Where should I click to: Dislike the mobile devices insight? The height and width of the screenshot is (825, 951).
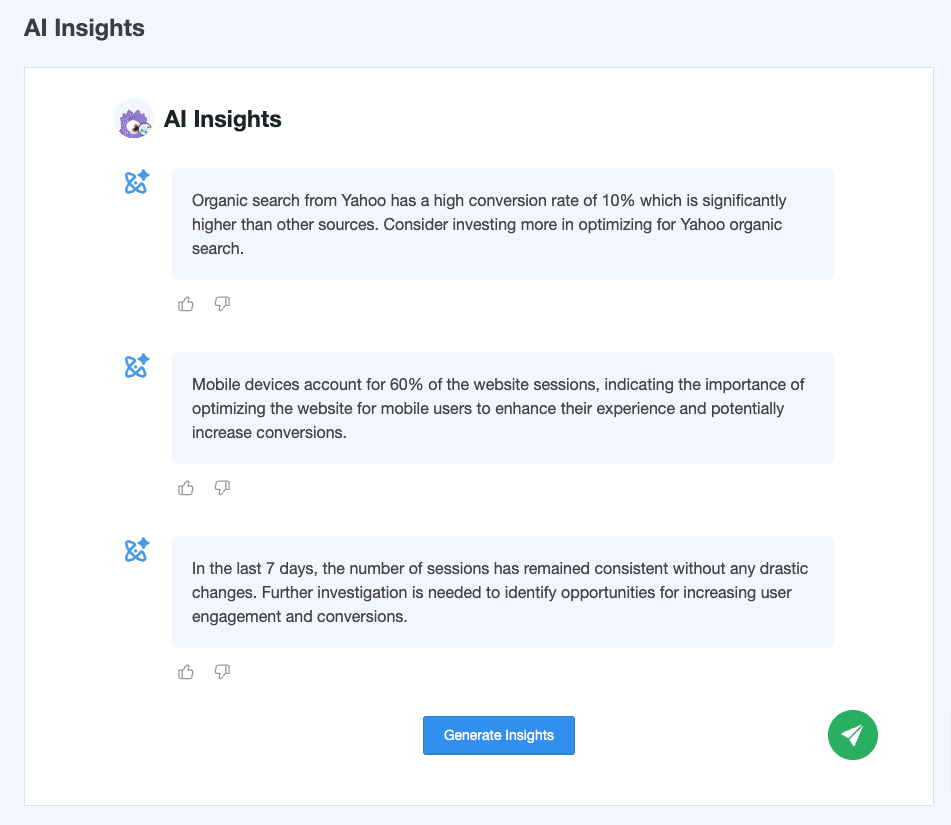222,487
